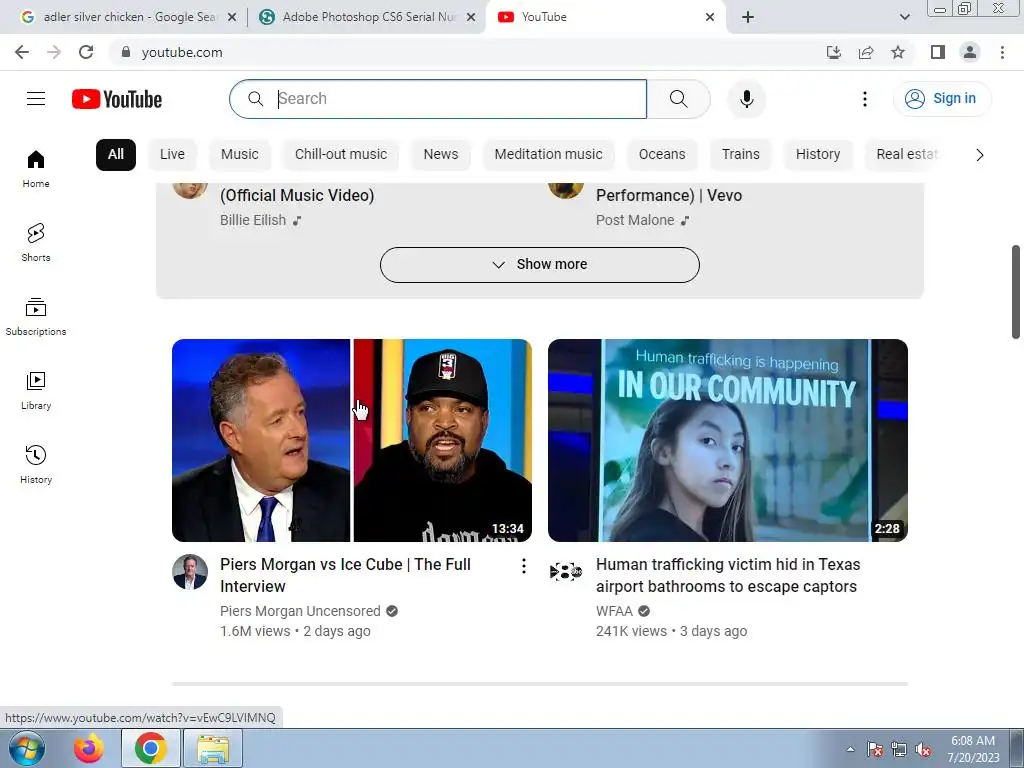Open File Explorer from taskbar
The image size is (1024, 768).
point(213,748)
